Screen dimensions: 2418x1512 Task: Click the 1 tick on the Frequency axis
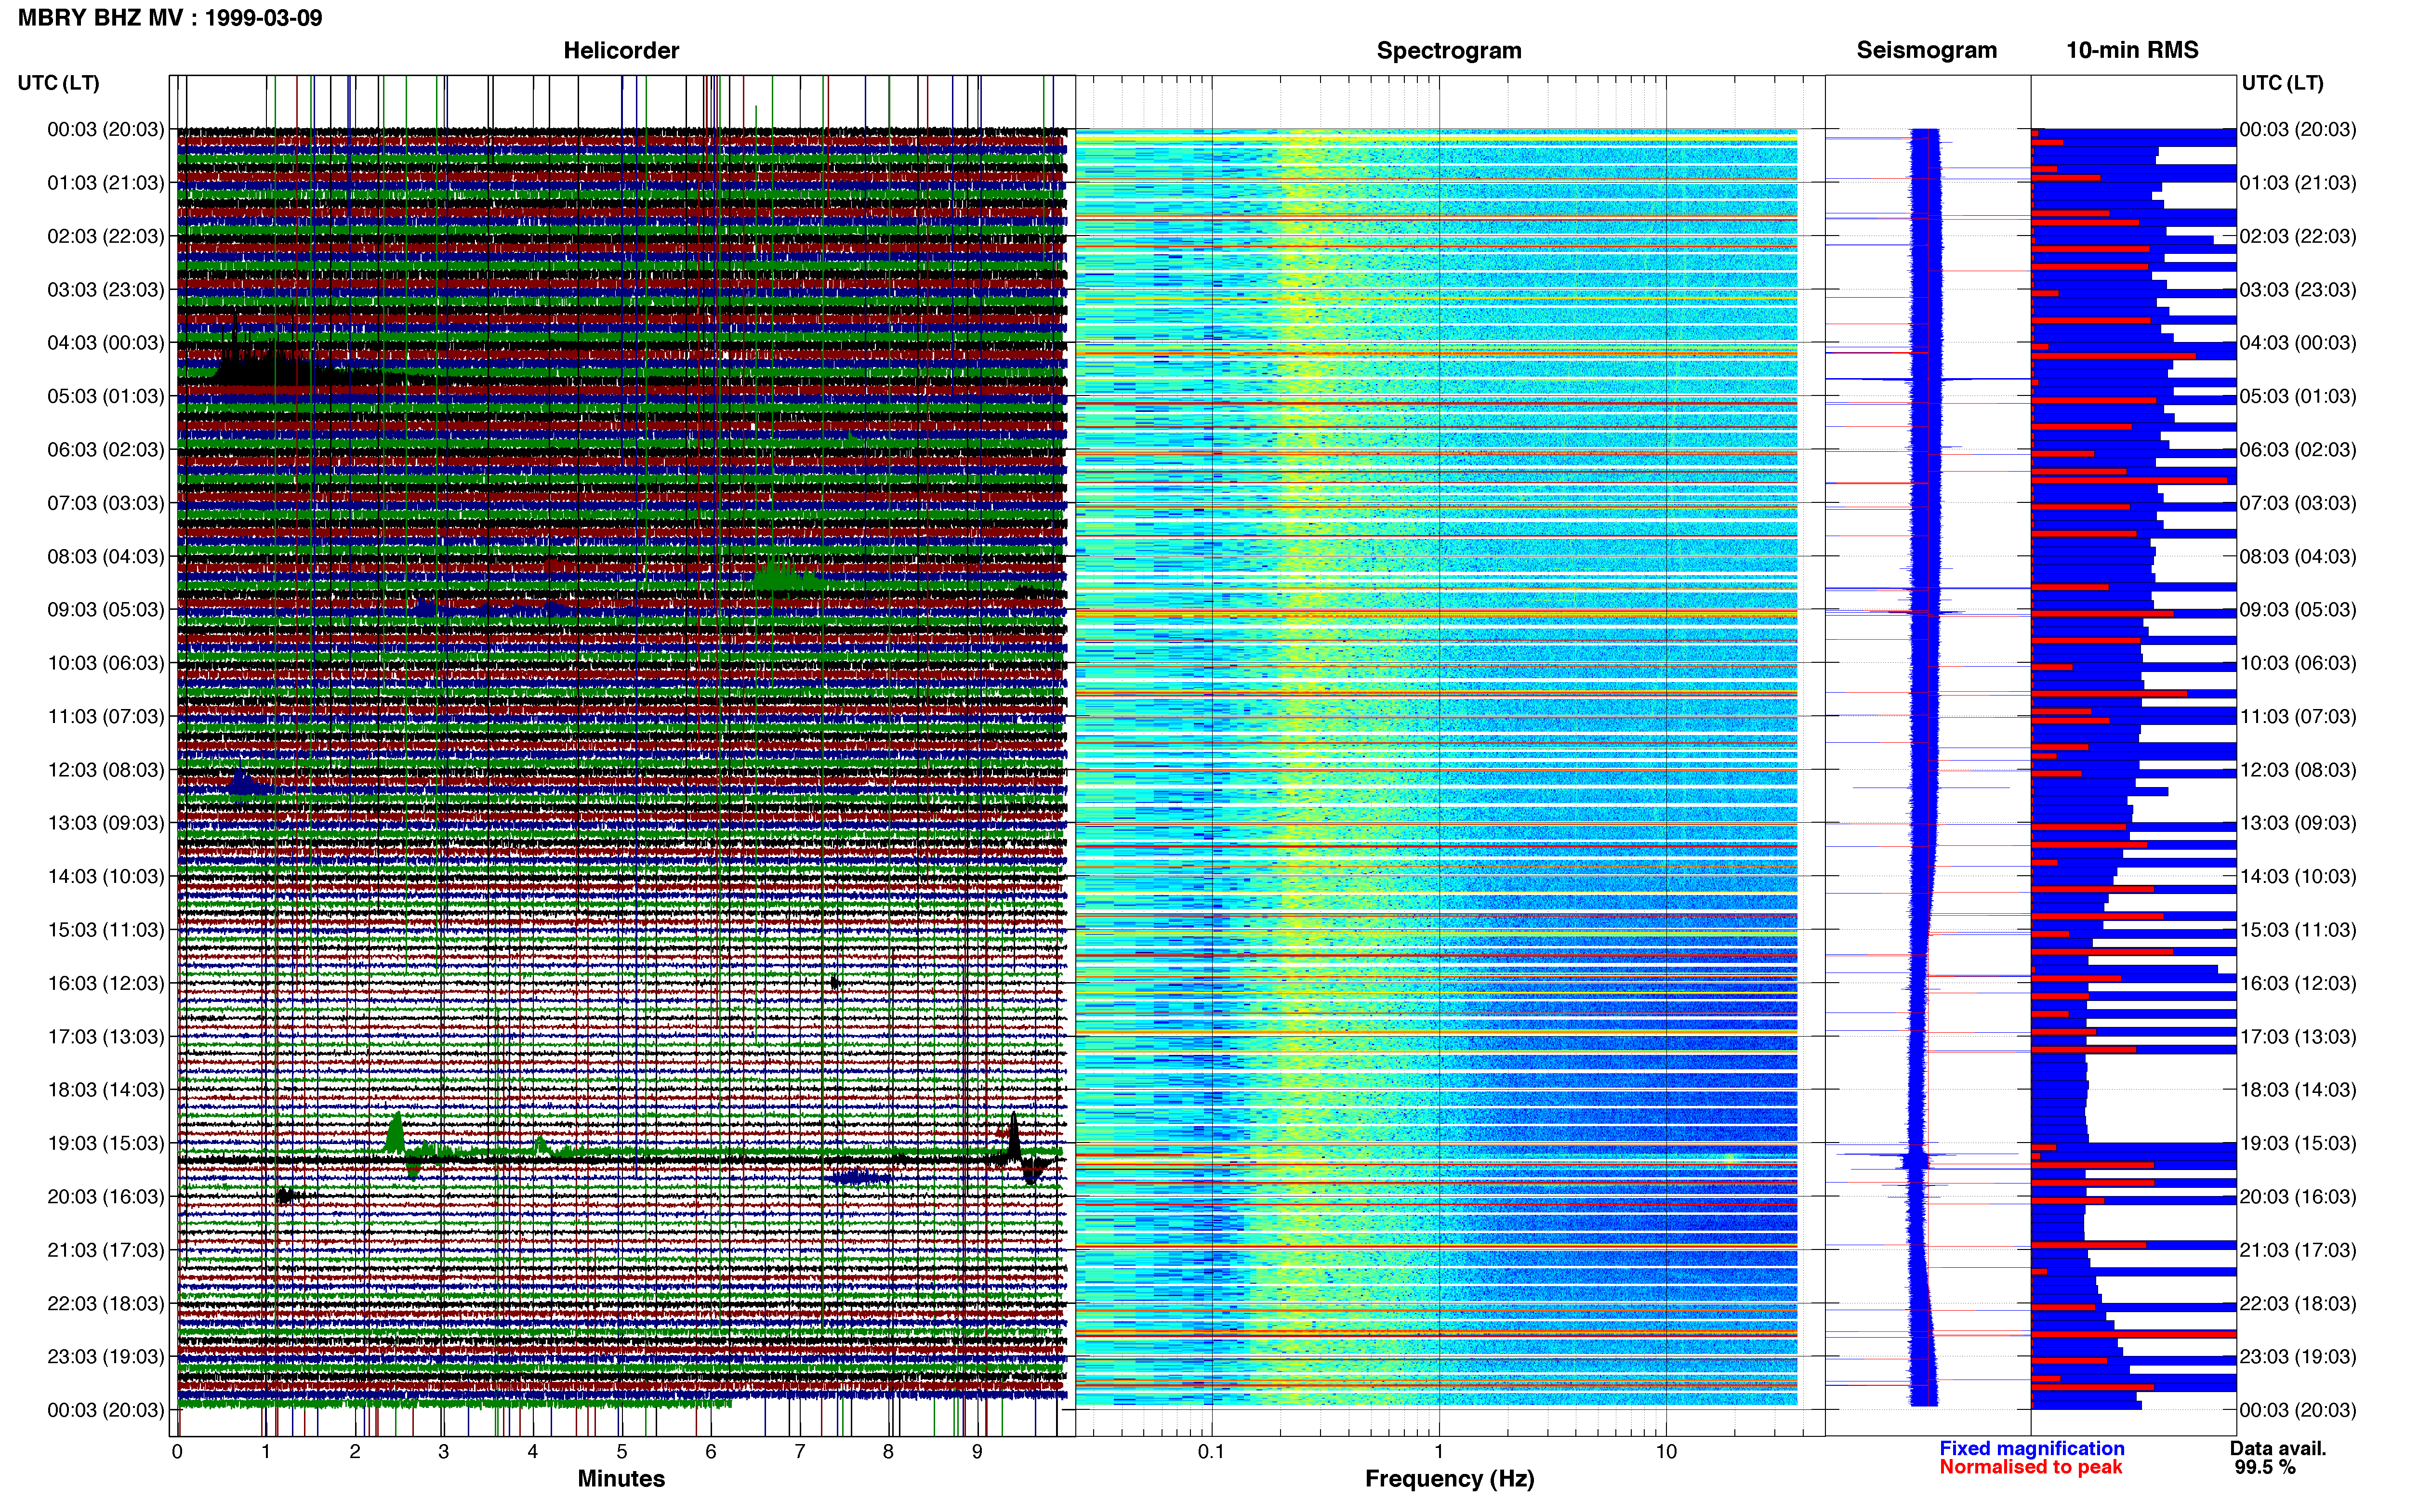point(1439,1452)
